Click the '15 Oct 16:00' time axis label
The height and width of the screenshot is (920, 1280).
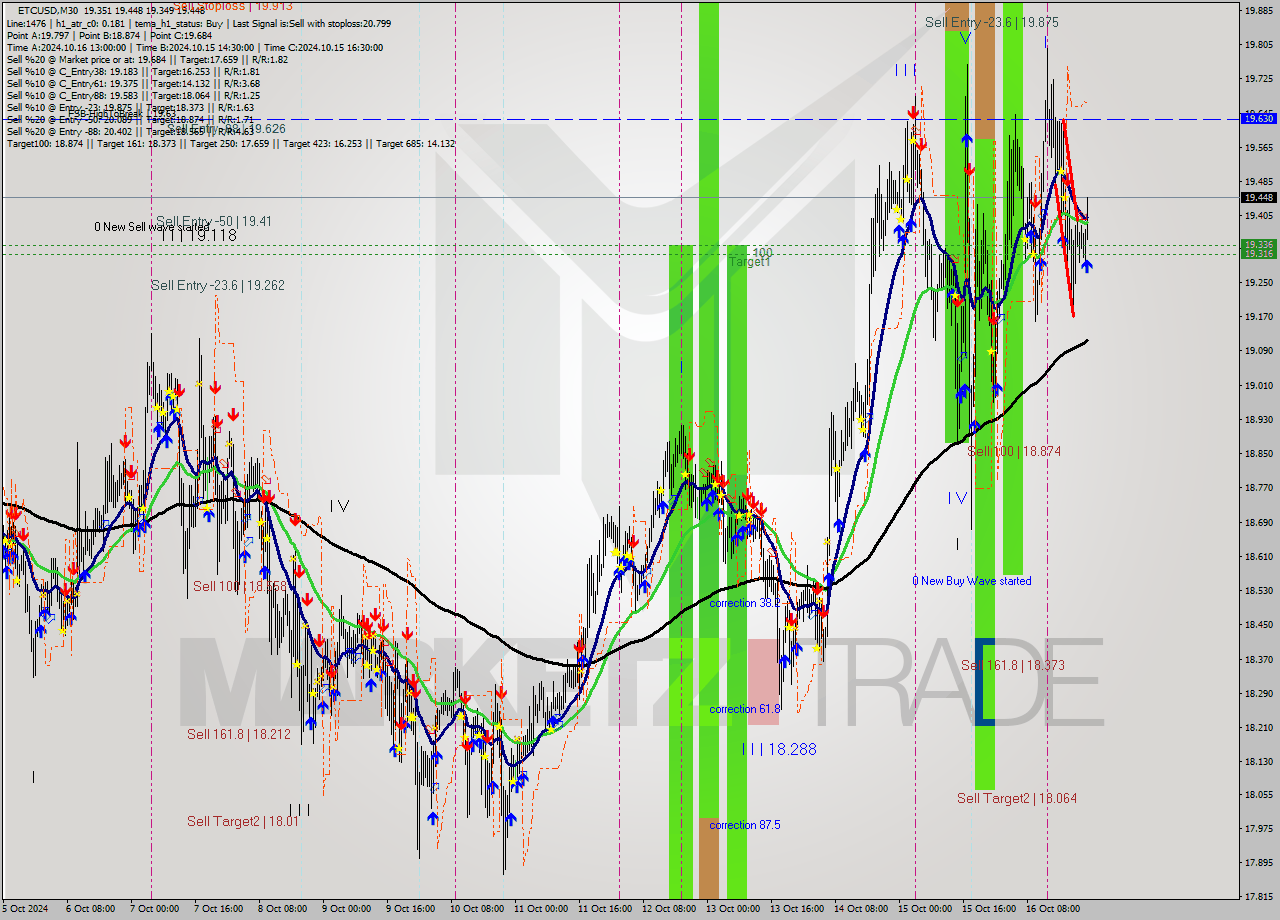pos(989,909)
